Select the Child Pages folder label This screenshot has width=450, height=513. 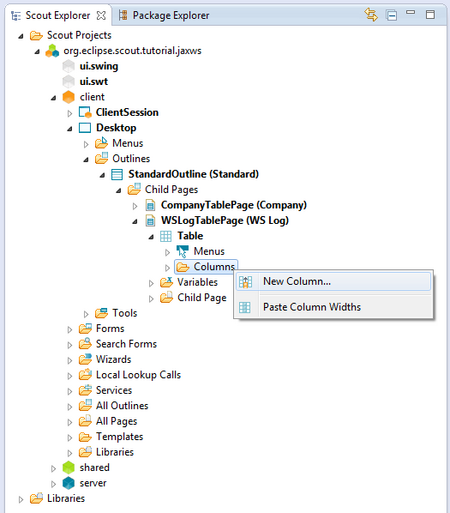[x=171, y=190]
